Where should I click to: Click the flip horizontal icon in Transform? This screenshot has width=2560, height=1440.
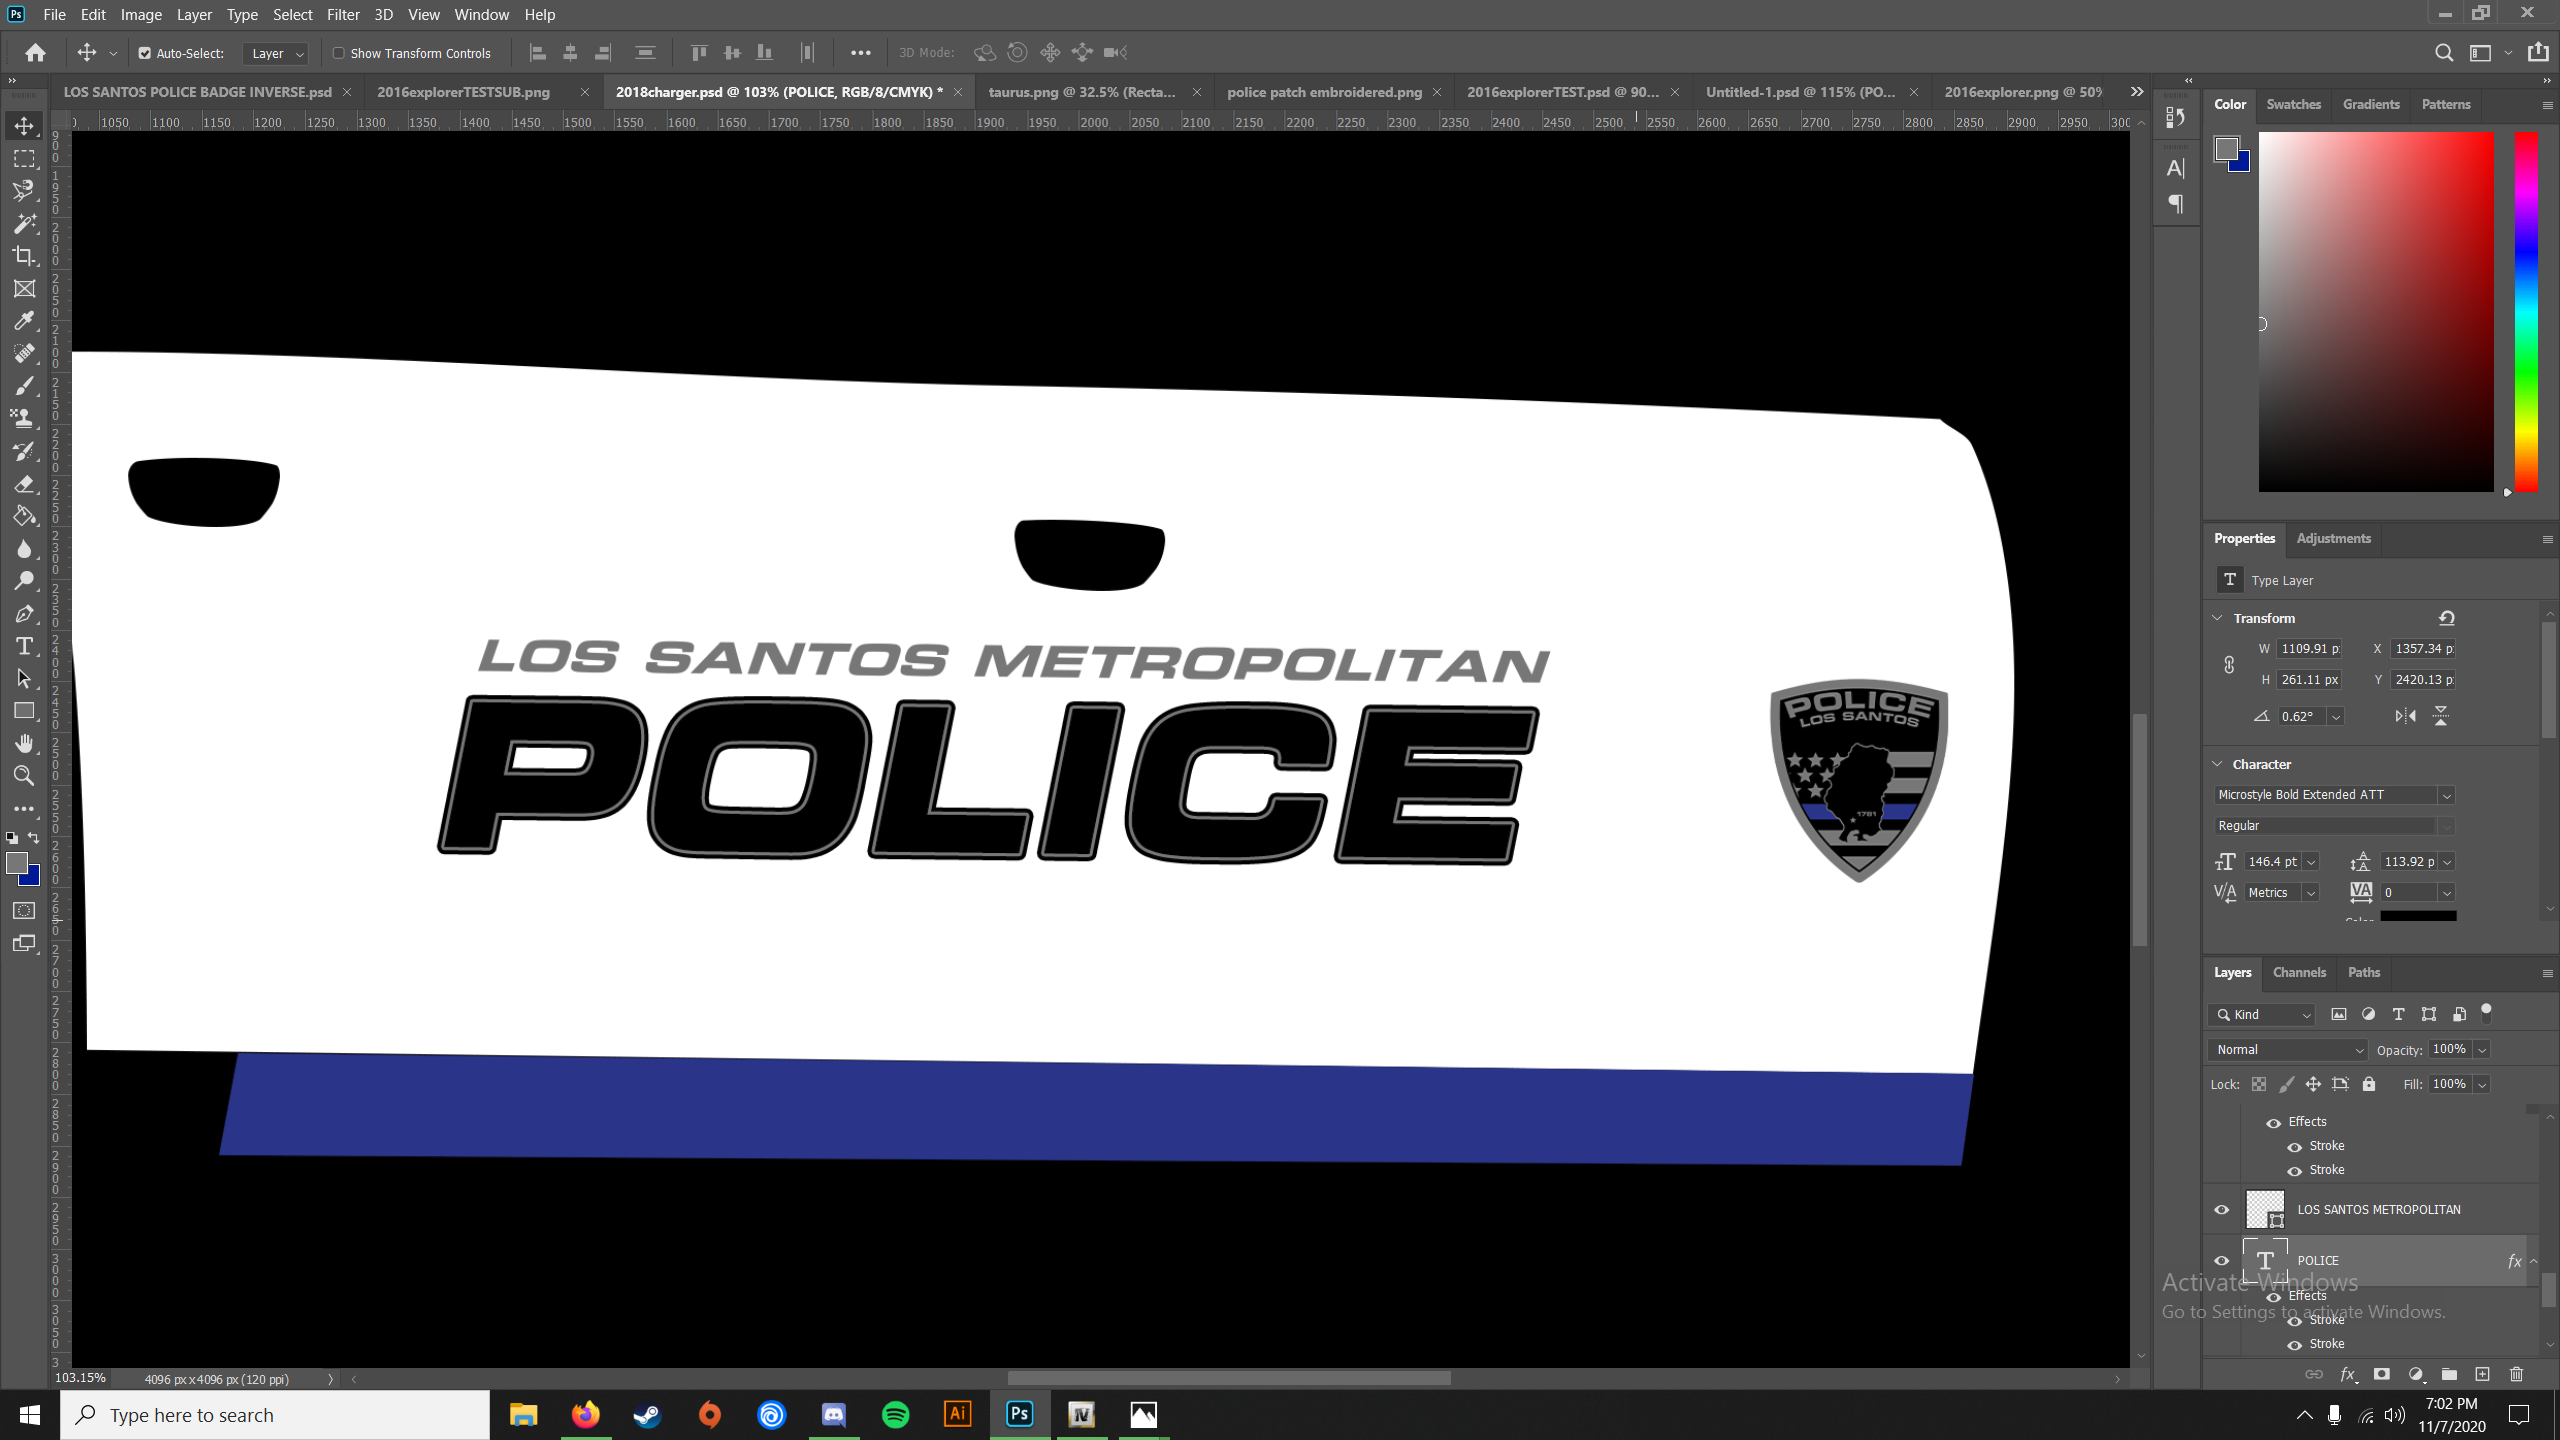2405,716
